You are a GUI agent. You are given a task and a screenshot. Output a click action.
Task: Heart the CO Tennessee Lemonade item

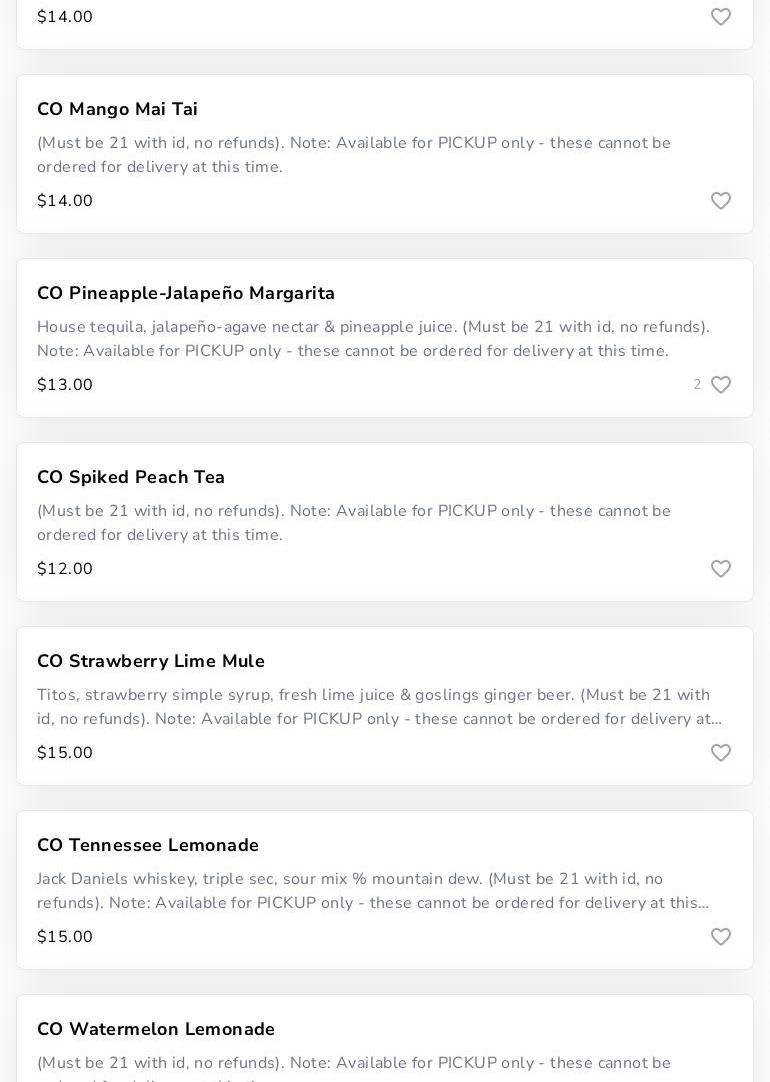tap(721, 937)
